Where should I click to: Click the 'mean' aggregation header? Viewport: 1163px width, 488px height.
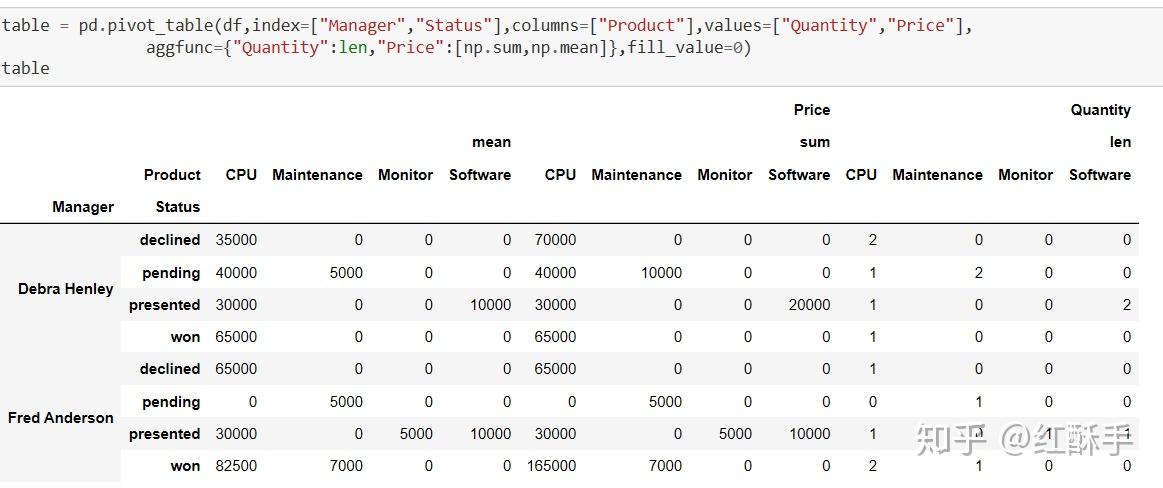pyautogui.click(x=492, y=142)
